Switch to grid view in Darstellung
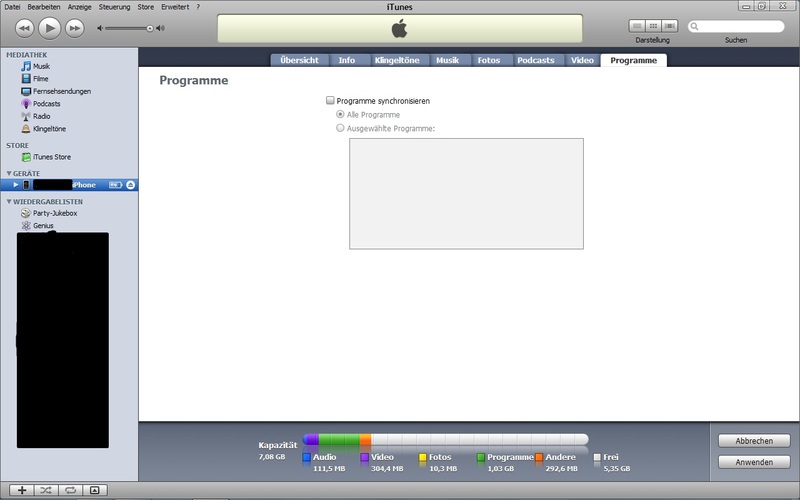 tap(653, 26)
